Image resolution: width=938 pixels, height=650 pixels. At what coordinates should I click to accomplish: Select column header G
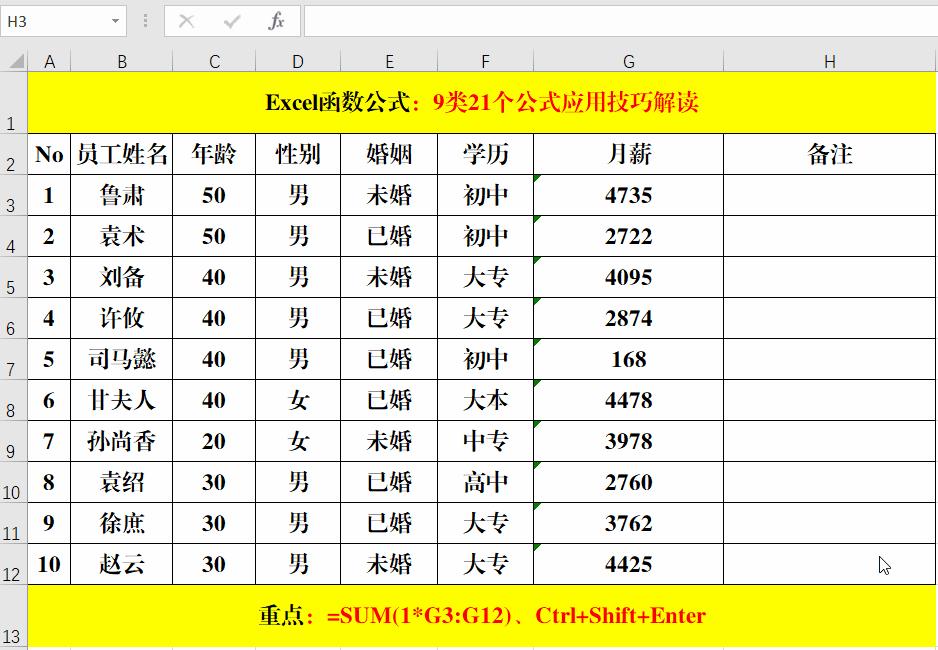tap(628, 61)
